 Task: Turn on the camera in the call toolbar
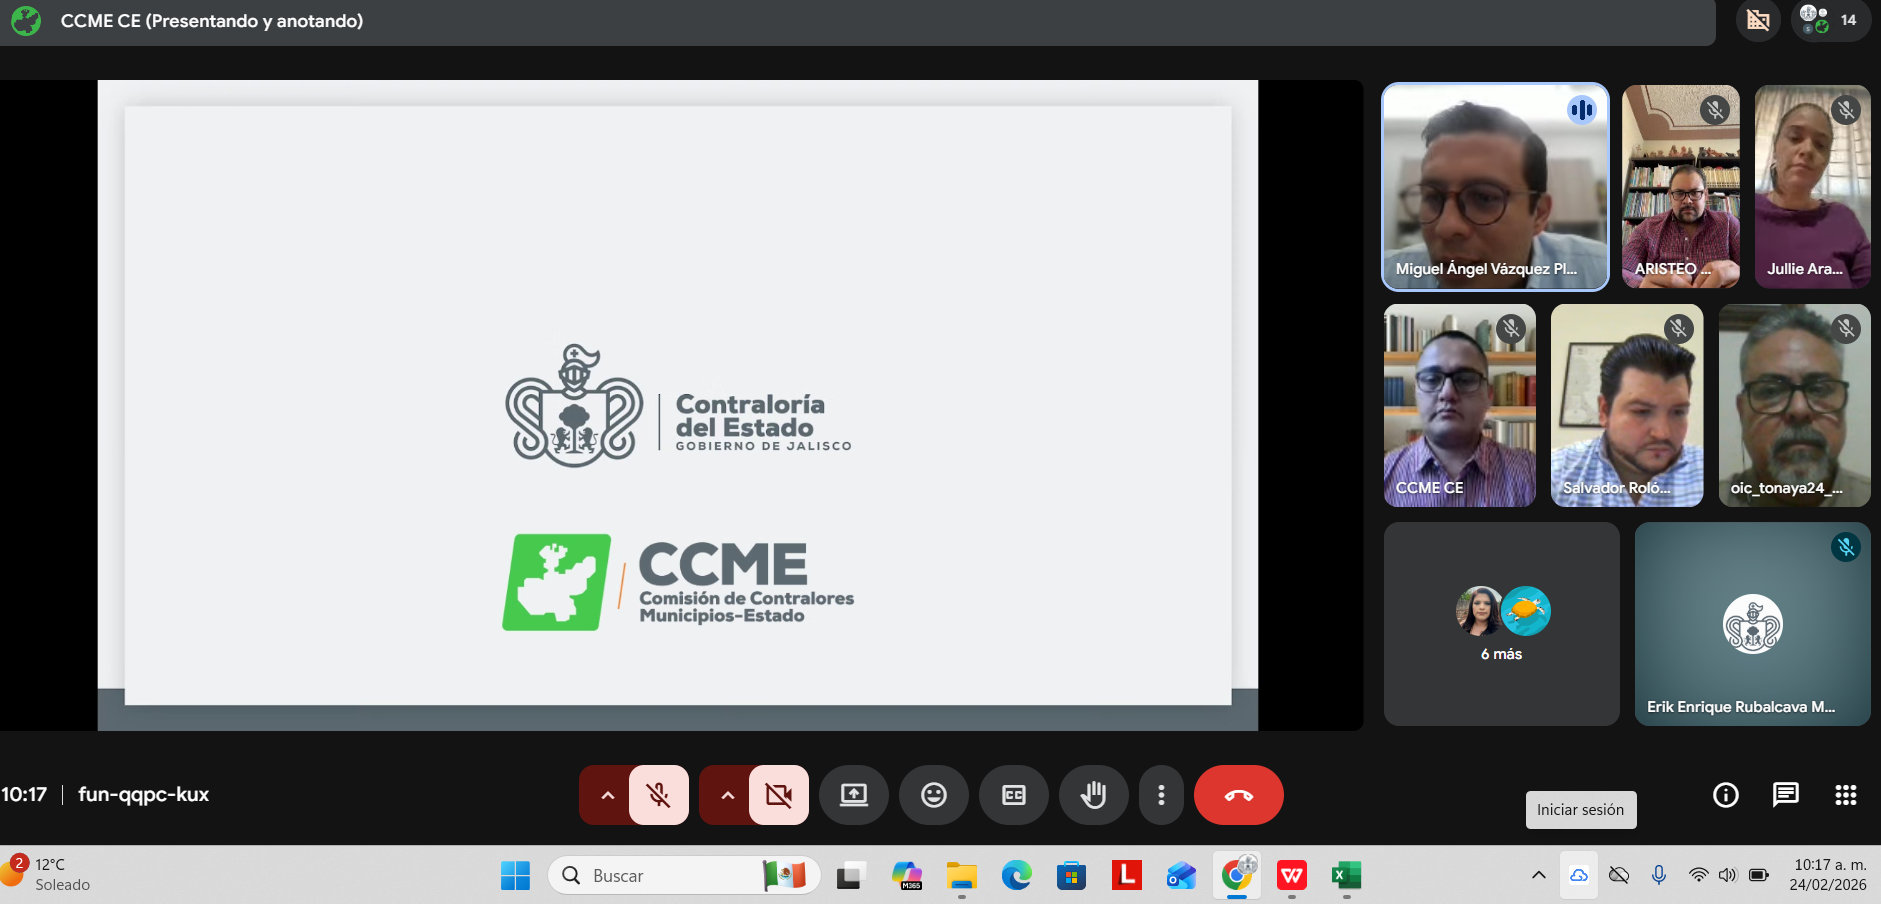(x=779, y=795)
